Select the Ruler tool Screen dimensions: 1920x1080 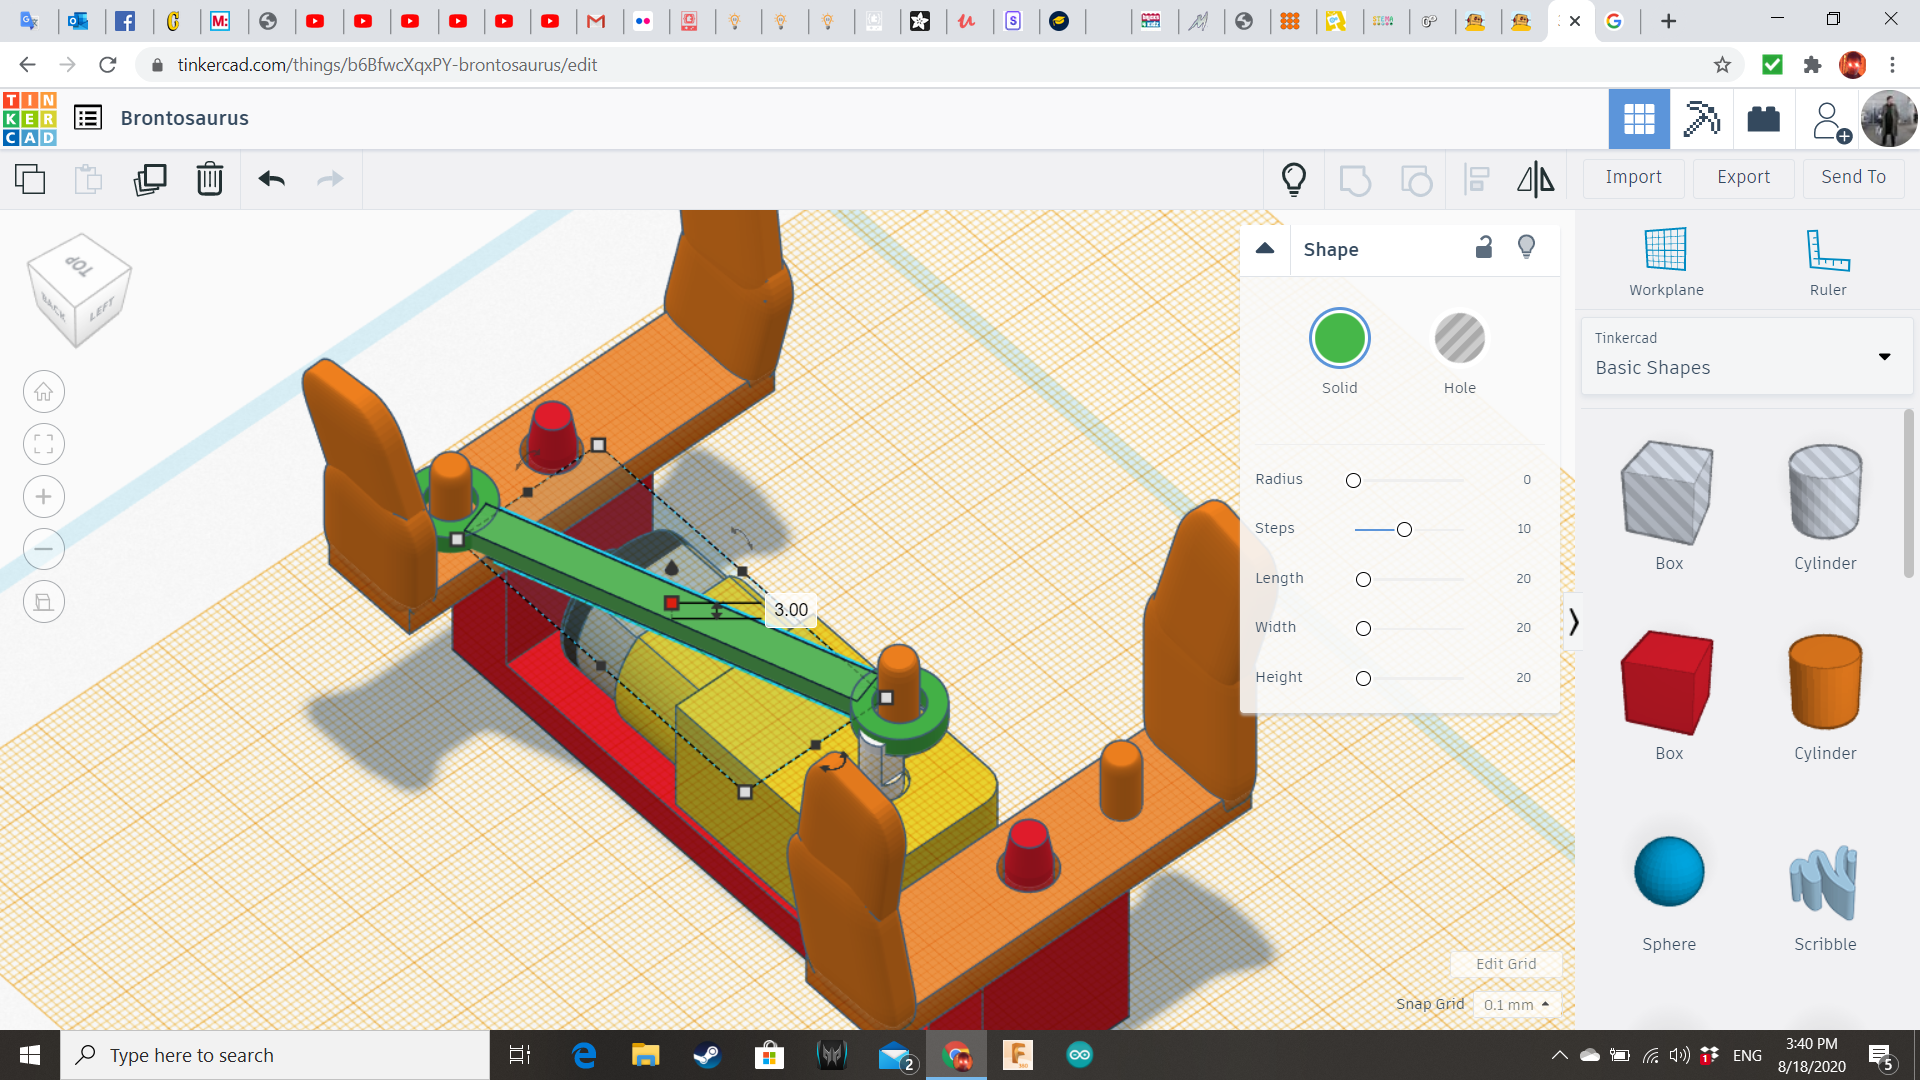click(1827, 260)
